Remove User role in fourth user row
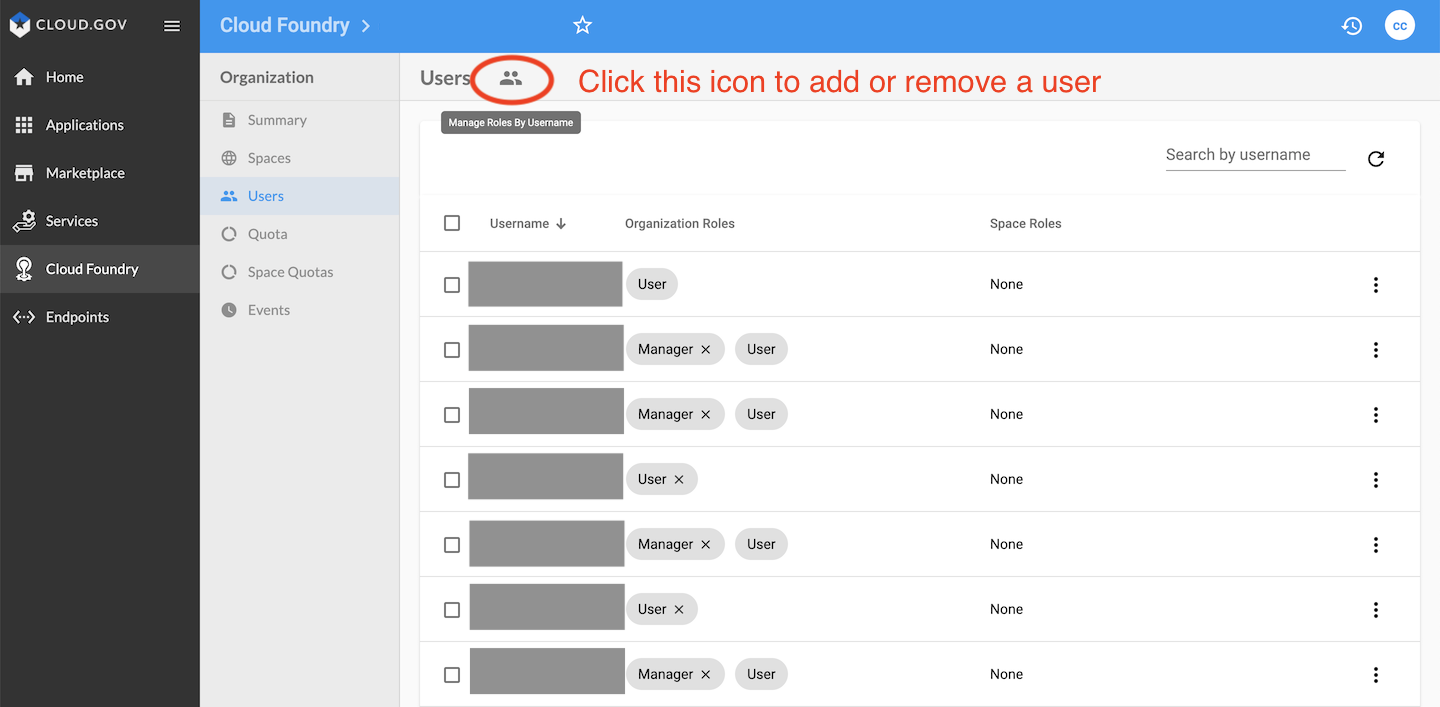 pos(679,480)
